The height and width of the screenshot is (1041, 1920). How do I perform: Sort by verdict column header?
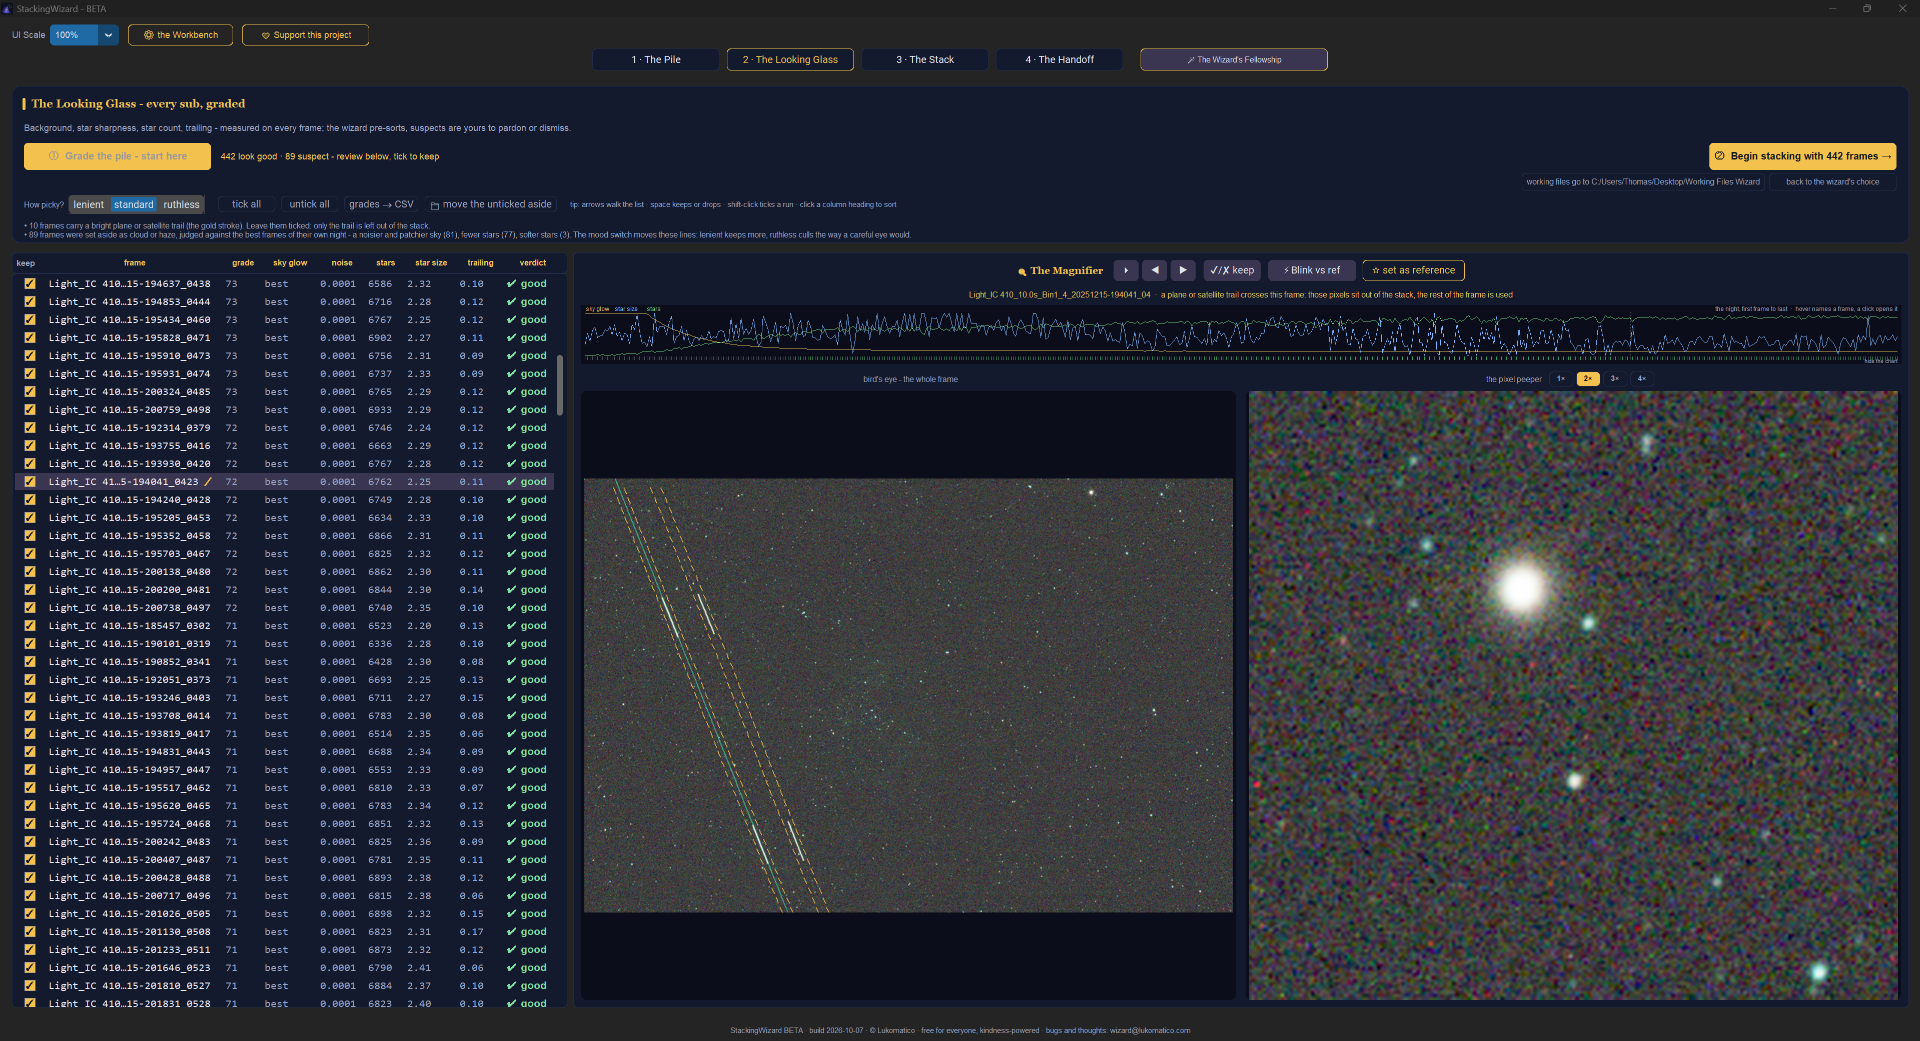(533, 263)
